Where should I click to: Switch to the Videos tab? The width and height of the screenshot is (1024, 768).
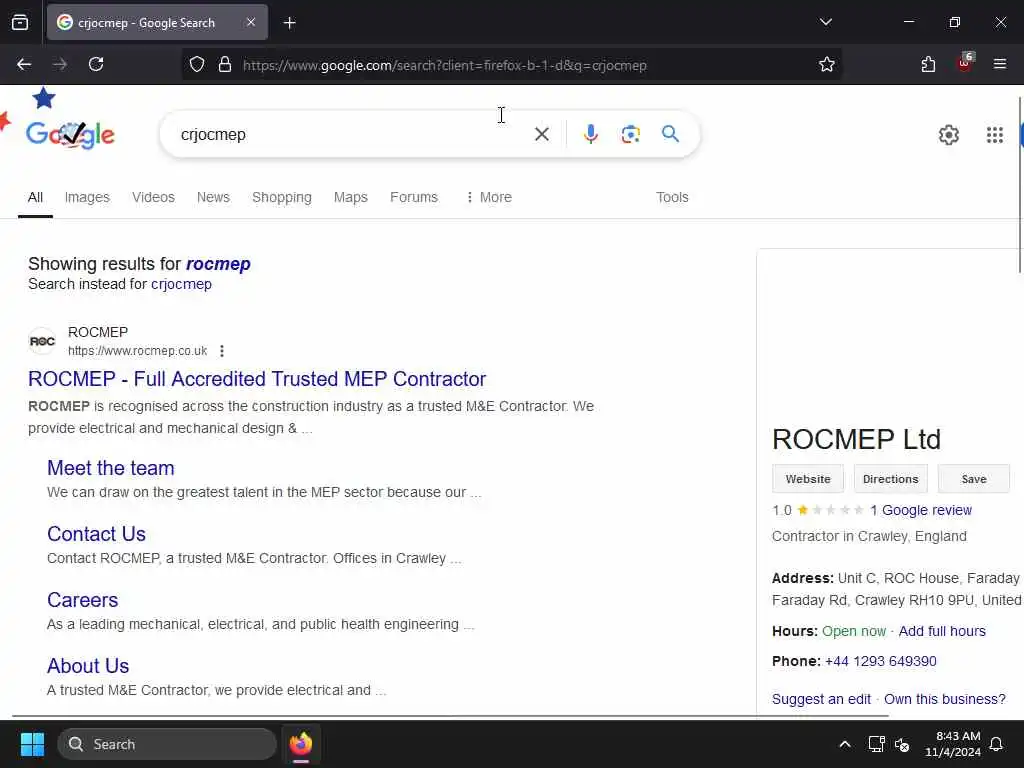(x=153, y=197)
